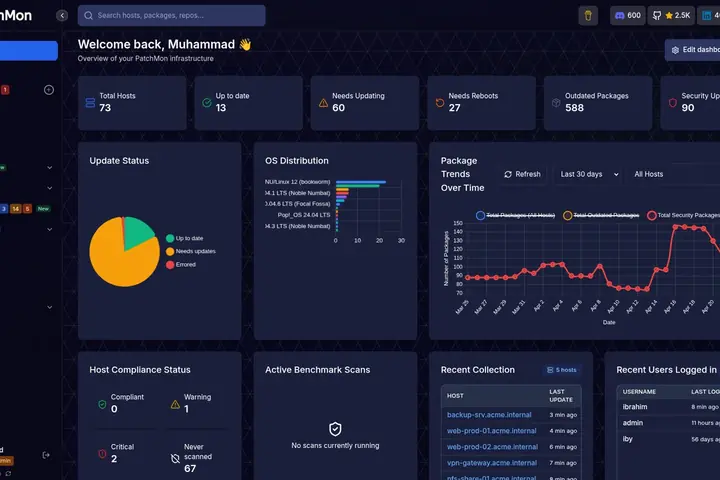
Task: Click the Needs Reboots rotate icon
Action: (x=439, y=103)
